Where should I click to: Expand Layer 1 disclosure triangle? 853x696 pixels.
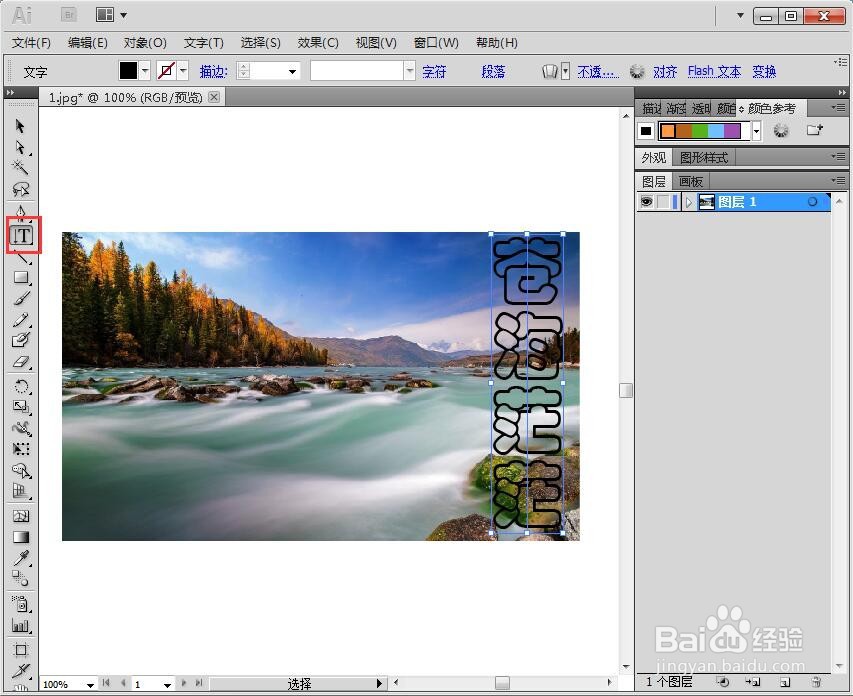coord(689,202)
